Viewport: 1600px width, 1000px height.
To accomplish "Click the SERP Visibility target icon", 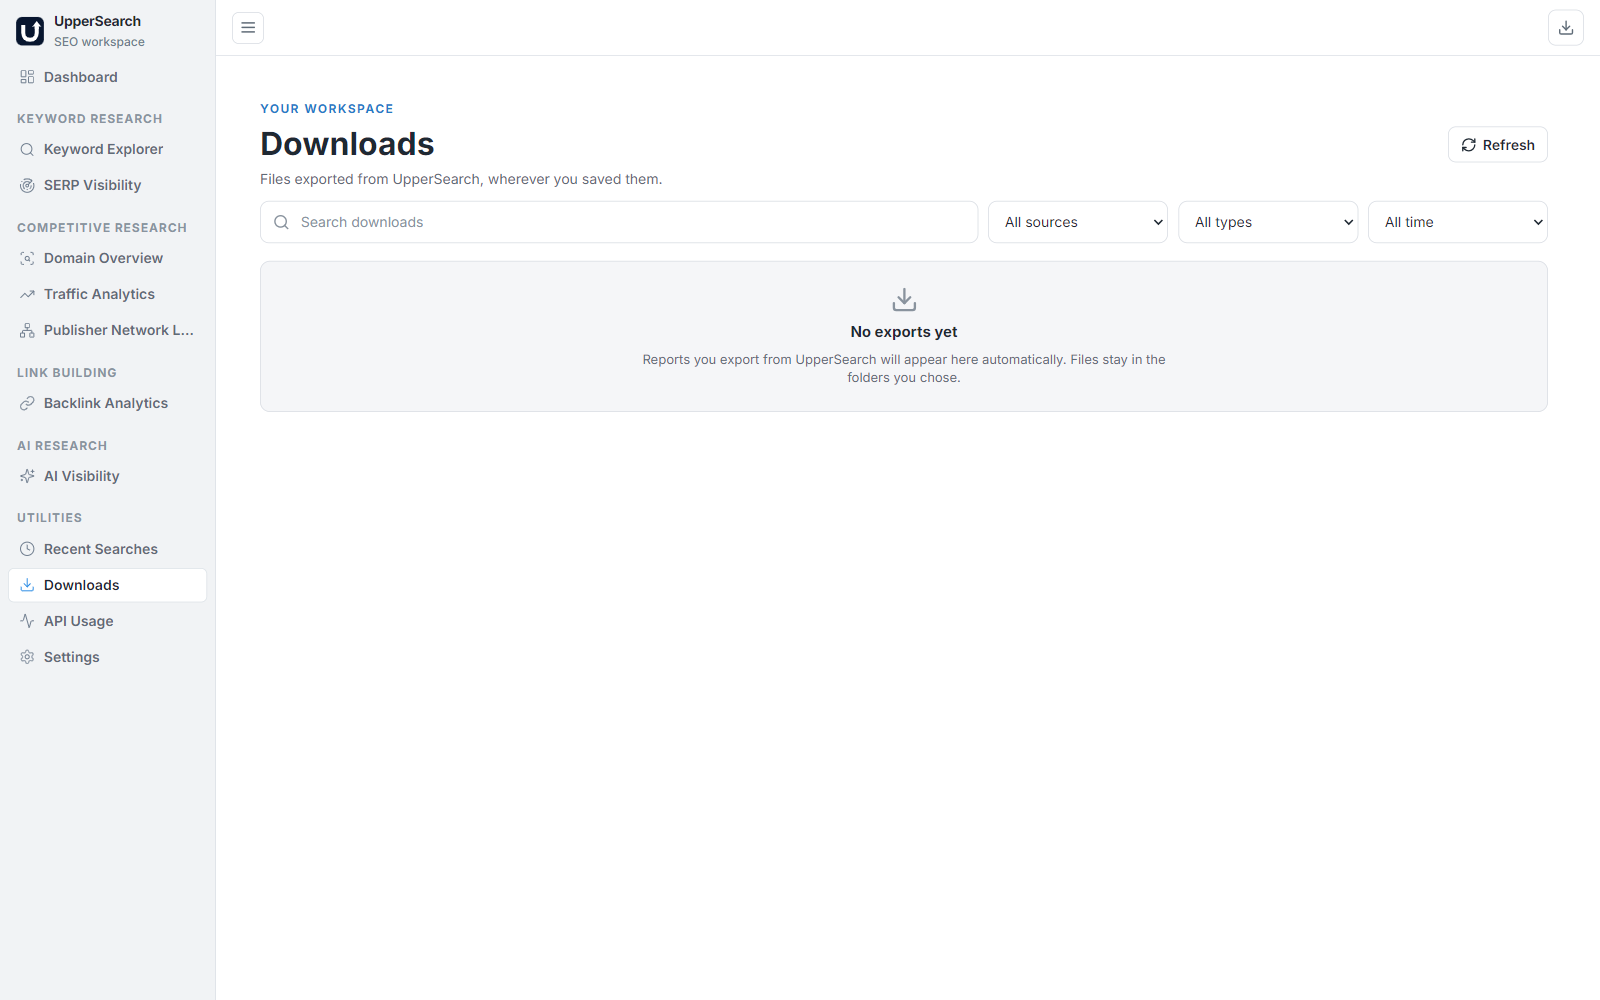I will click(x=27, y=185).
